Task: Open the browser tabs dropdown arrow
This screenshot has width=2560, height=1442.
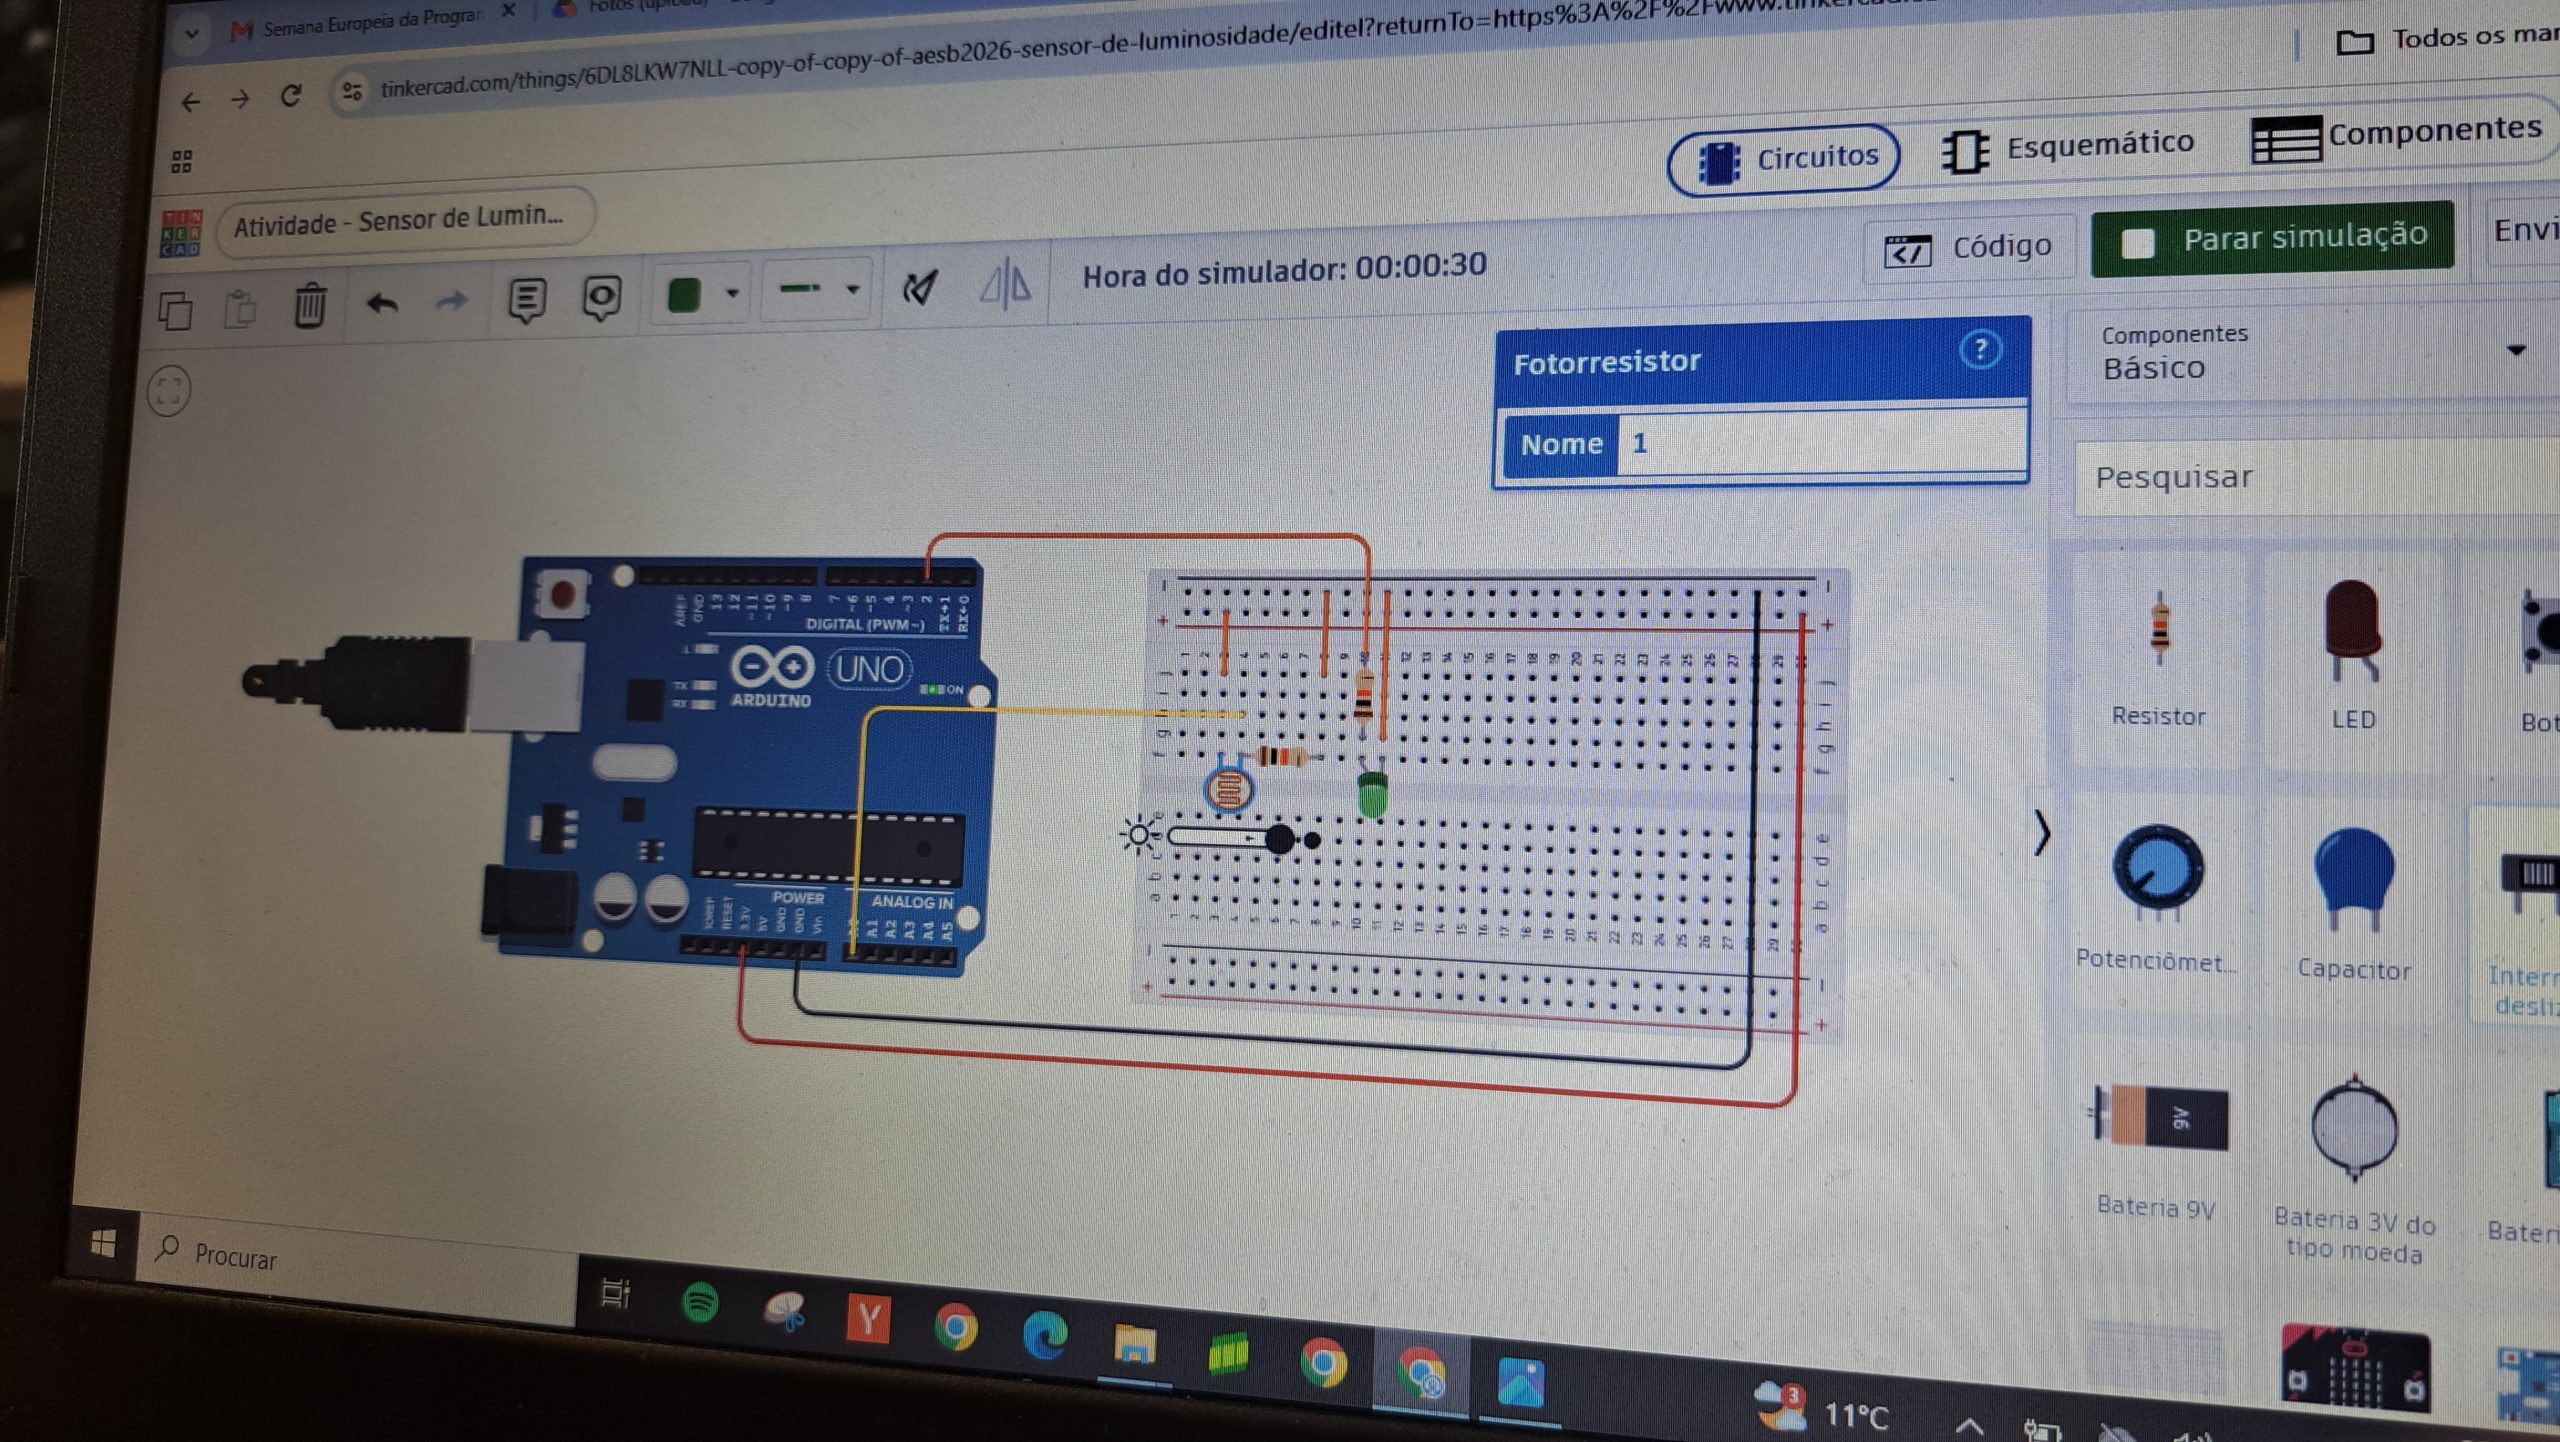Action: coord(191,33)
